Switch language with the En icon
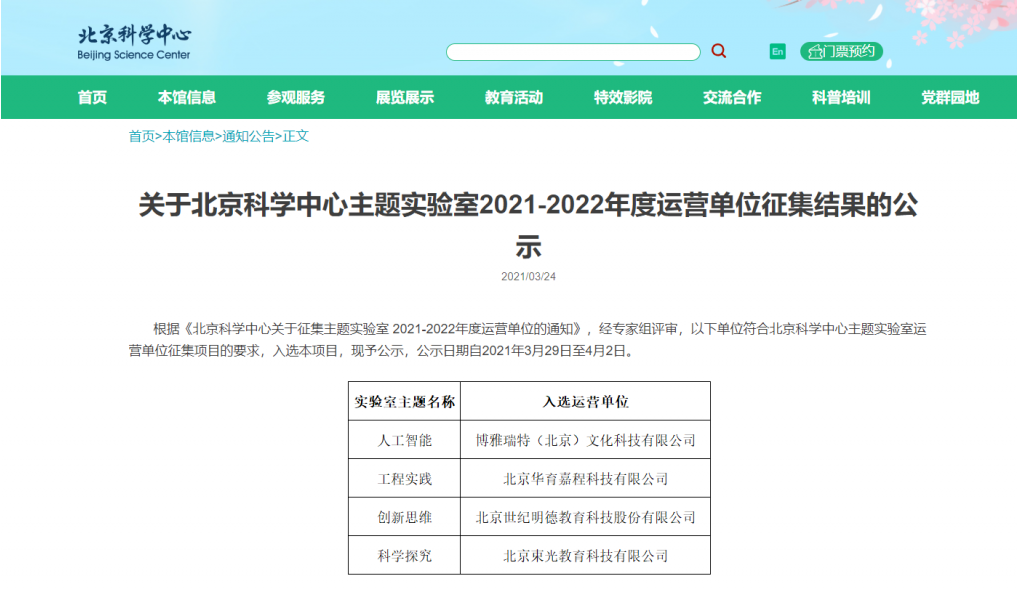 [x=777, y=51]
